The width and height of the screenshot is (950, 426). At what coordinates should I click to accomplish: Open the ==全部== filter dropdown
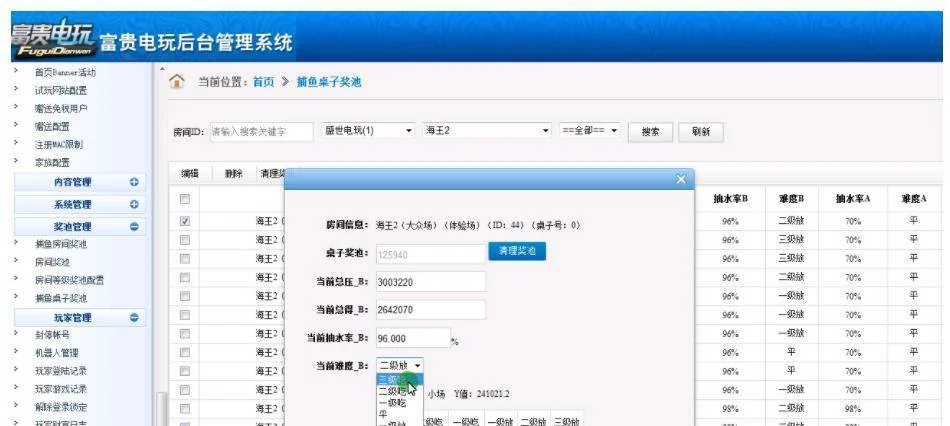pos(590,131)
